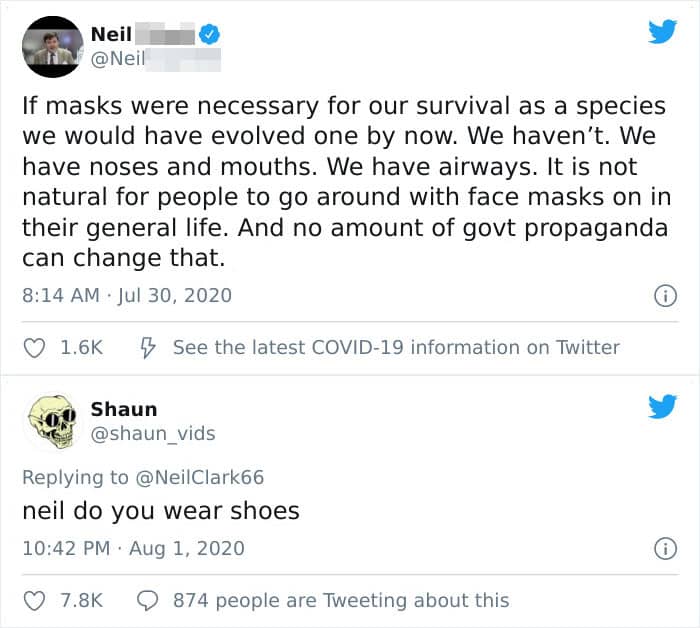Click the @shaun_vids handle
The height and width of the screenshot is (628, 700).
[153, 433]
